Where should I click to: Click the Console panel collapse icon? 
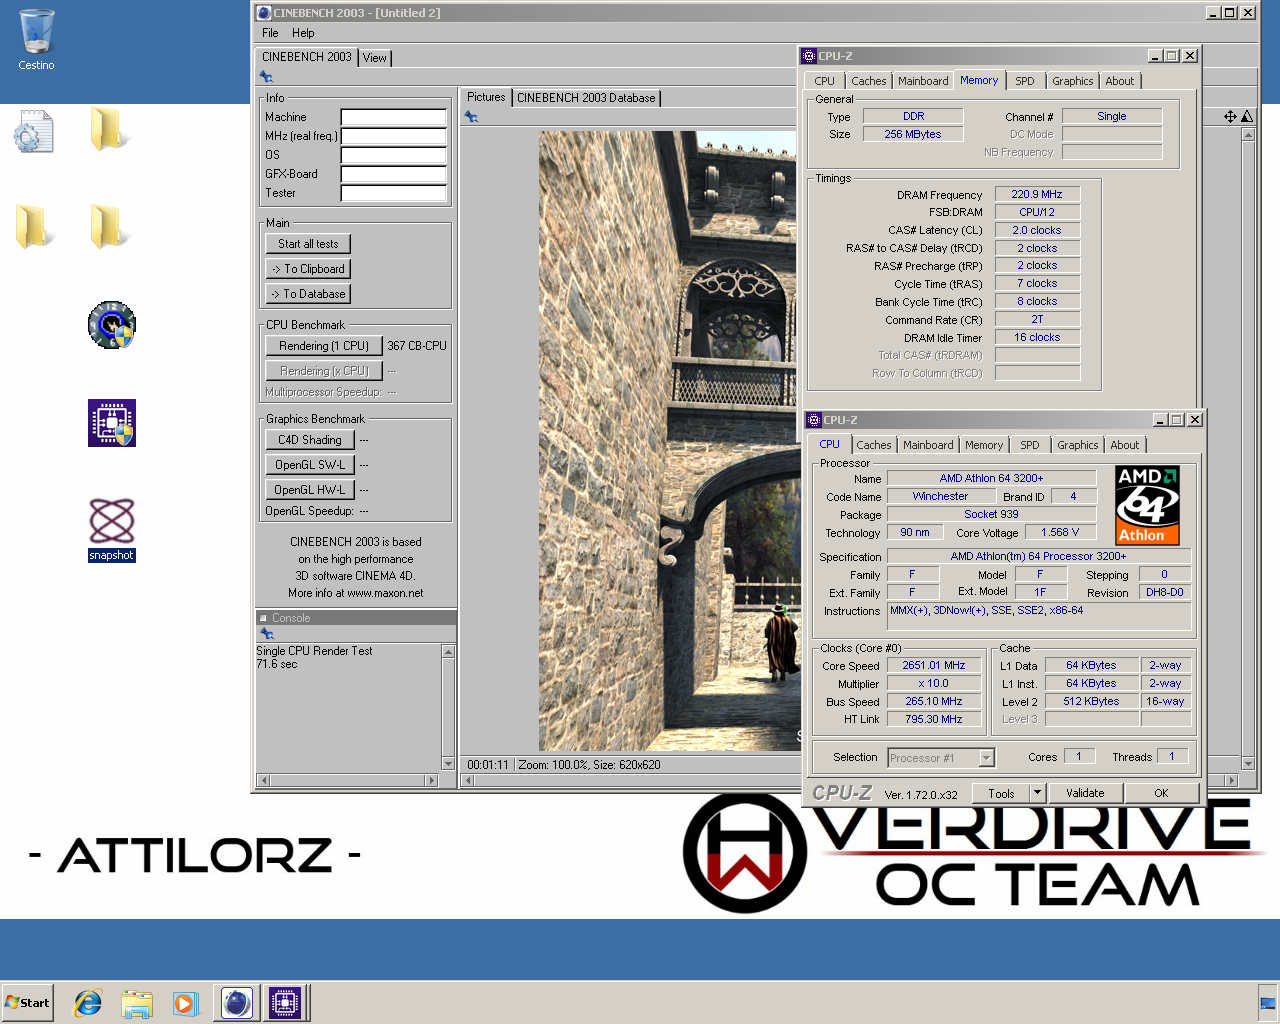point(263,618)
